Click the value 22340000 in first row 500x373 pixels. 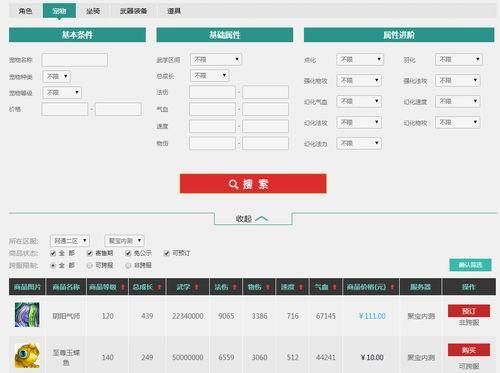188,316
